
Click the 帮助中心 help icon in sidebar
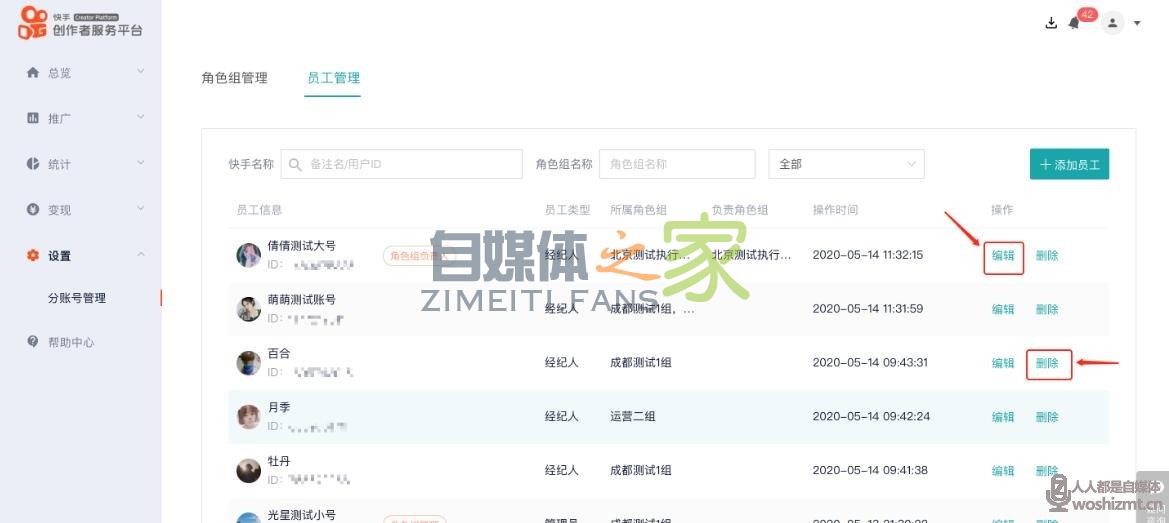tap(33, 342)
